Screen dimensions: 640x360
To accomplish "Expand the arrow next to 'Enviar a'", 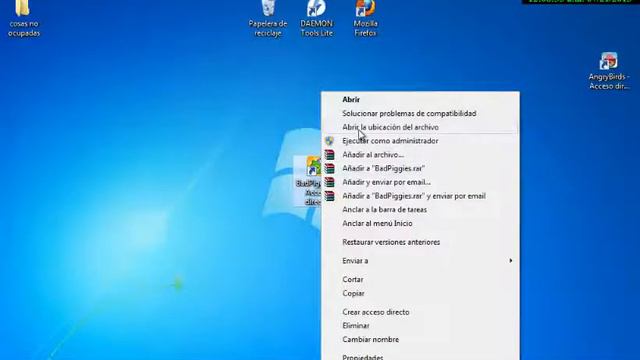I will (x=511, y=260).
